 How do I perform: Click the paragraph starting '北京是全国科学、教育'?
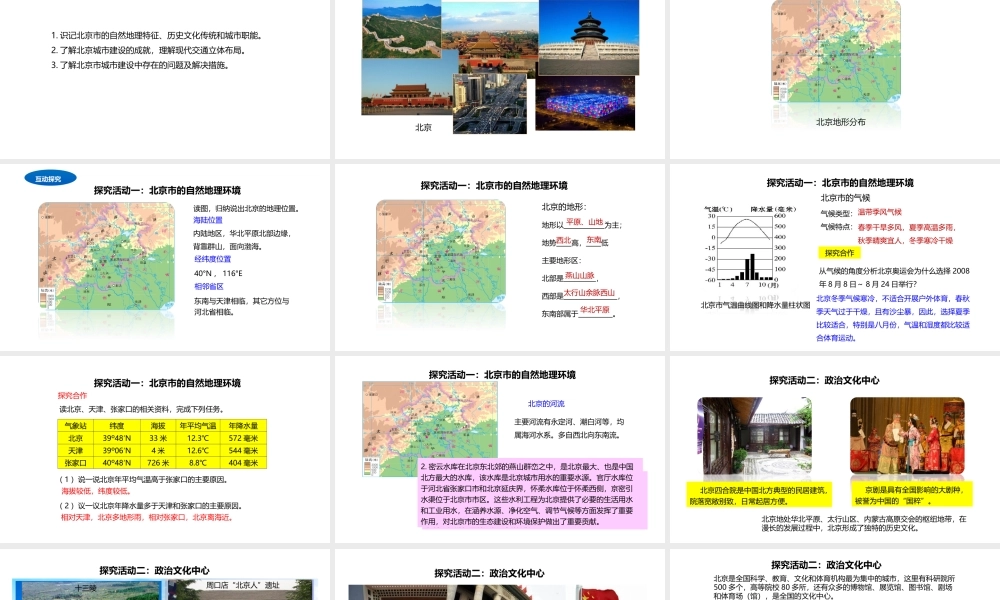[x=834, y=587]
